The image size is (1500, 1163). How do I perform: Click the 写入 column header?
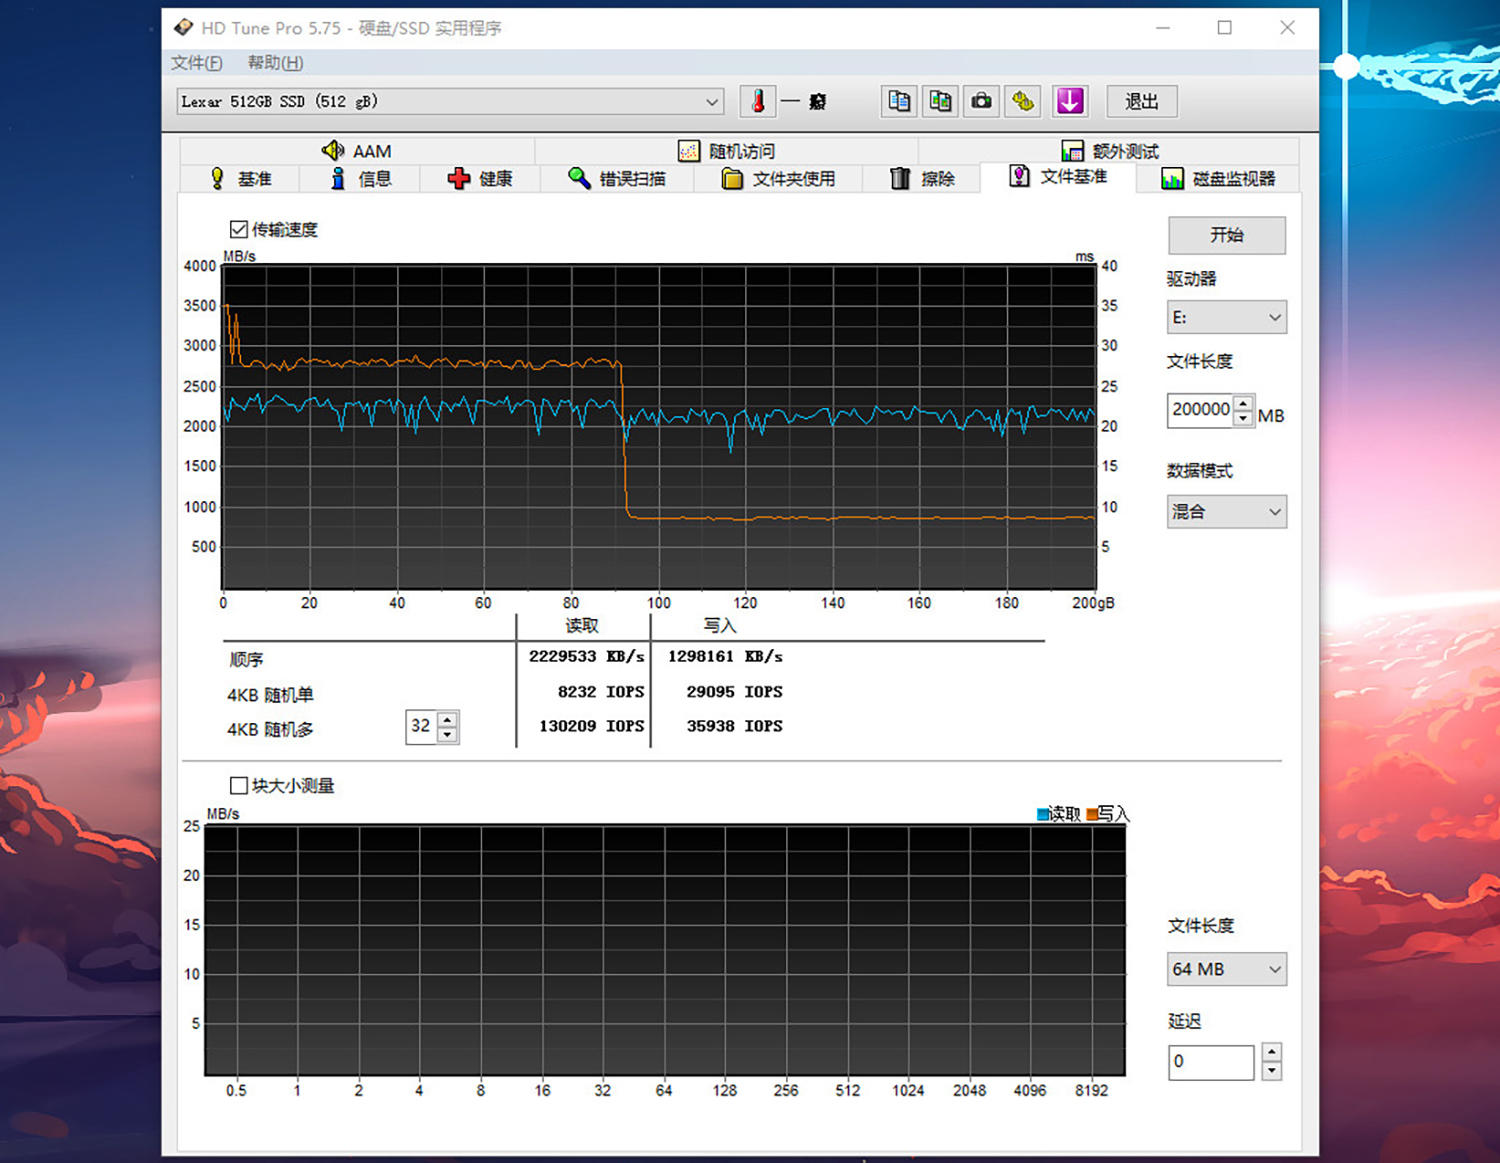720,626
